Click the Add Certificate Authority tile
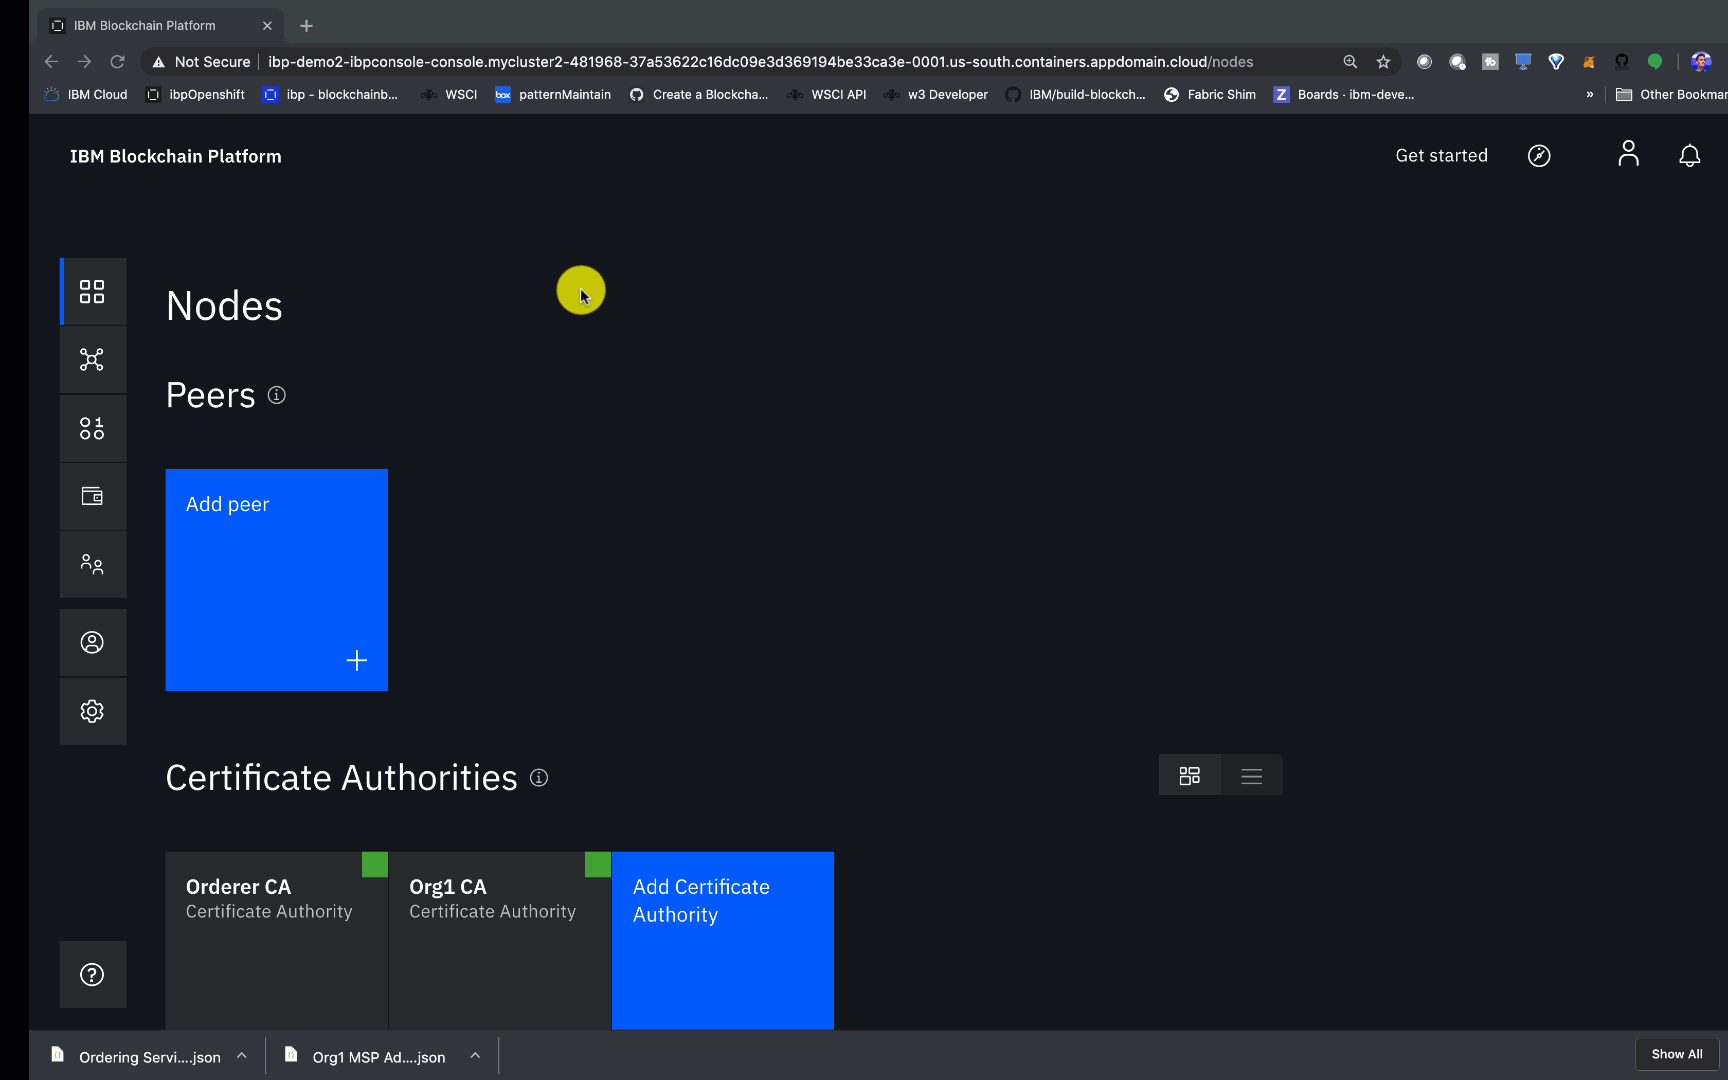1728x1080 pixels. [x=722, y=940]
